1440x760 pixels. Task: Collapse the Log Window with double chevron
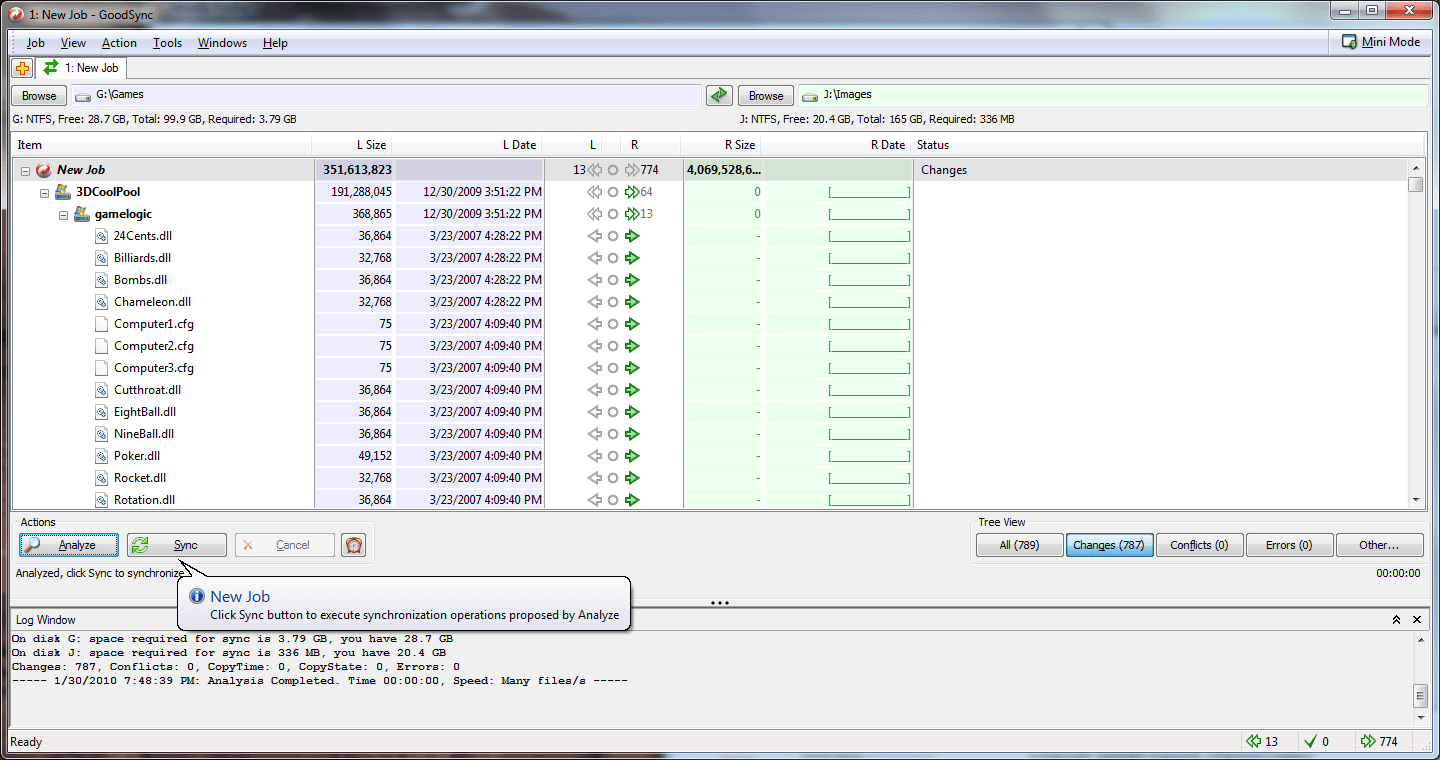coord(1396,620)
